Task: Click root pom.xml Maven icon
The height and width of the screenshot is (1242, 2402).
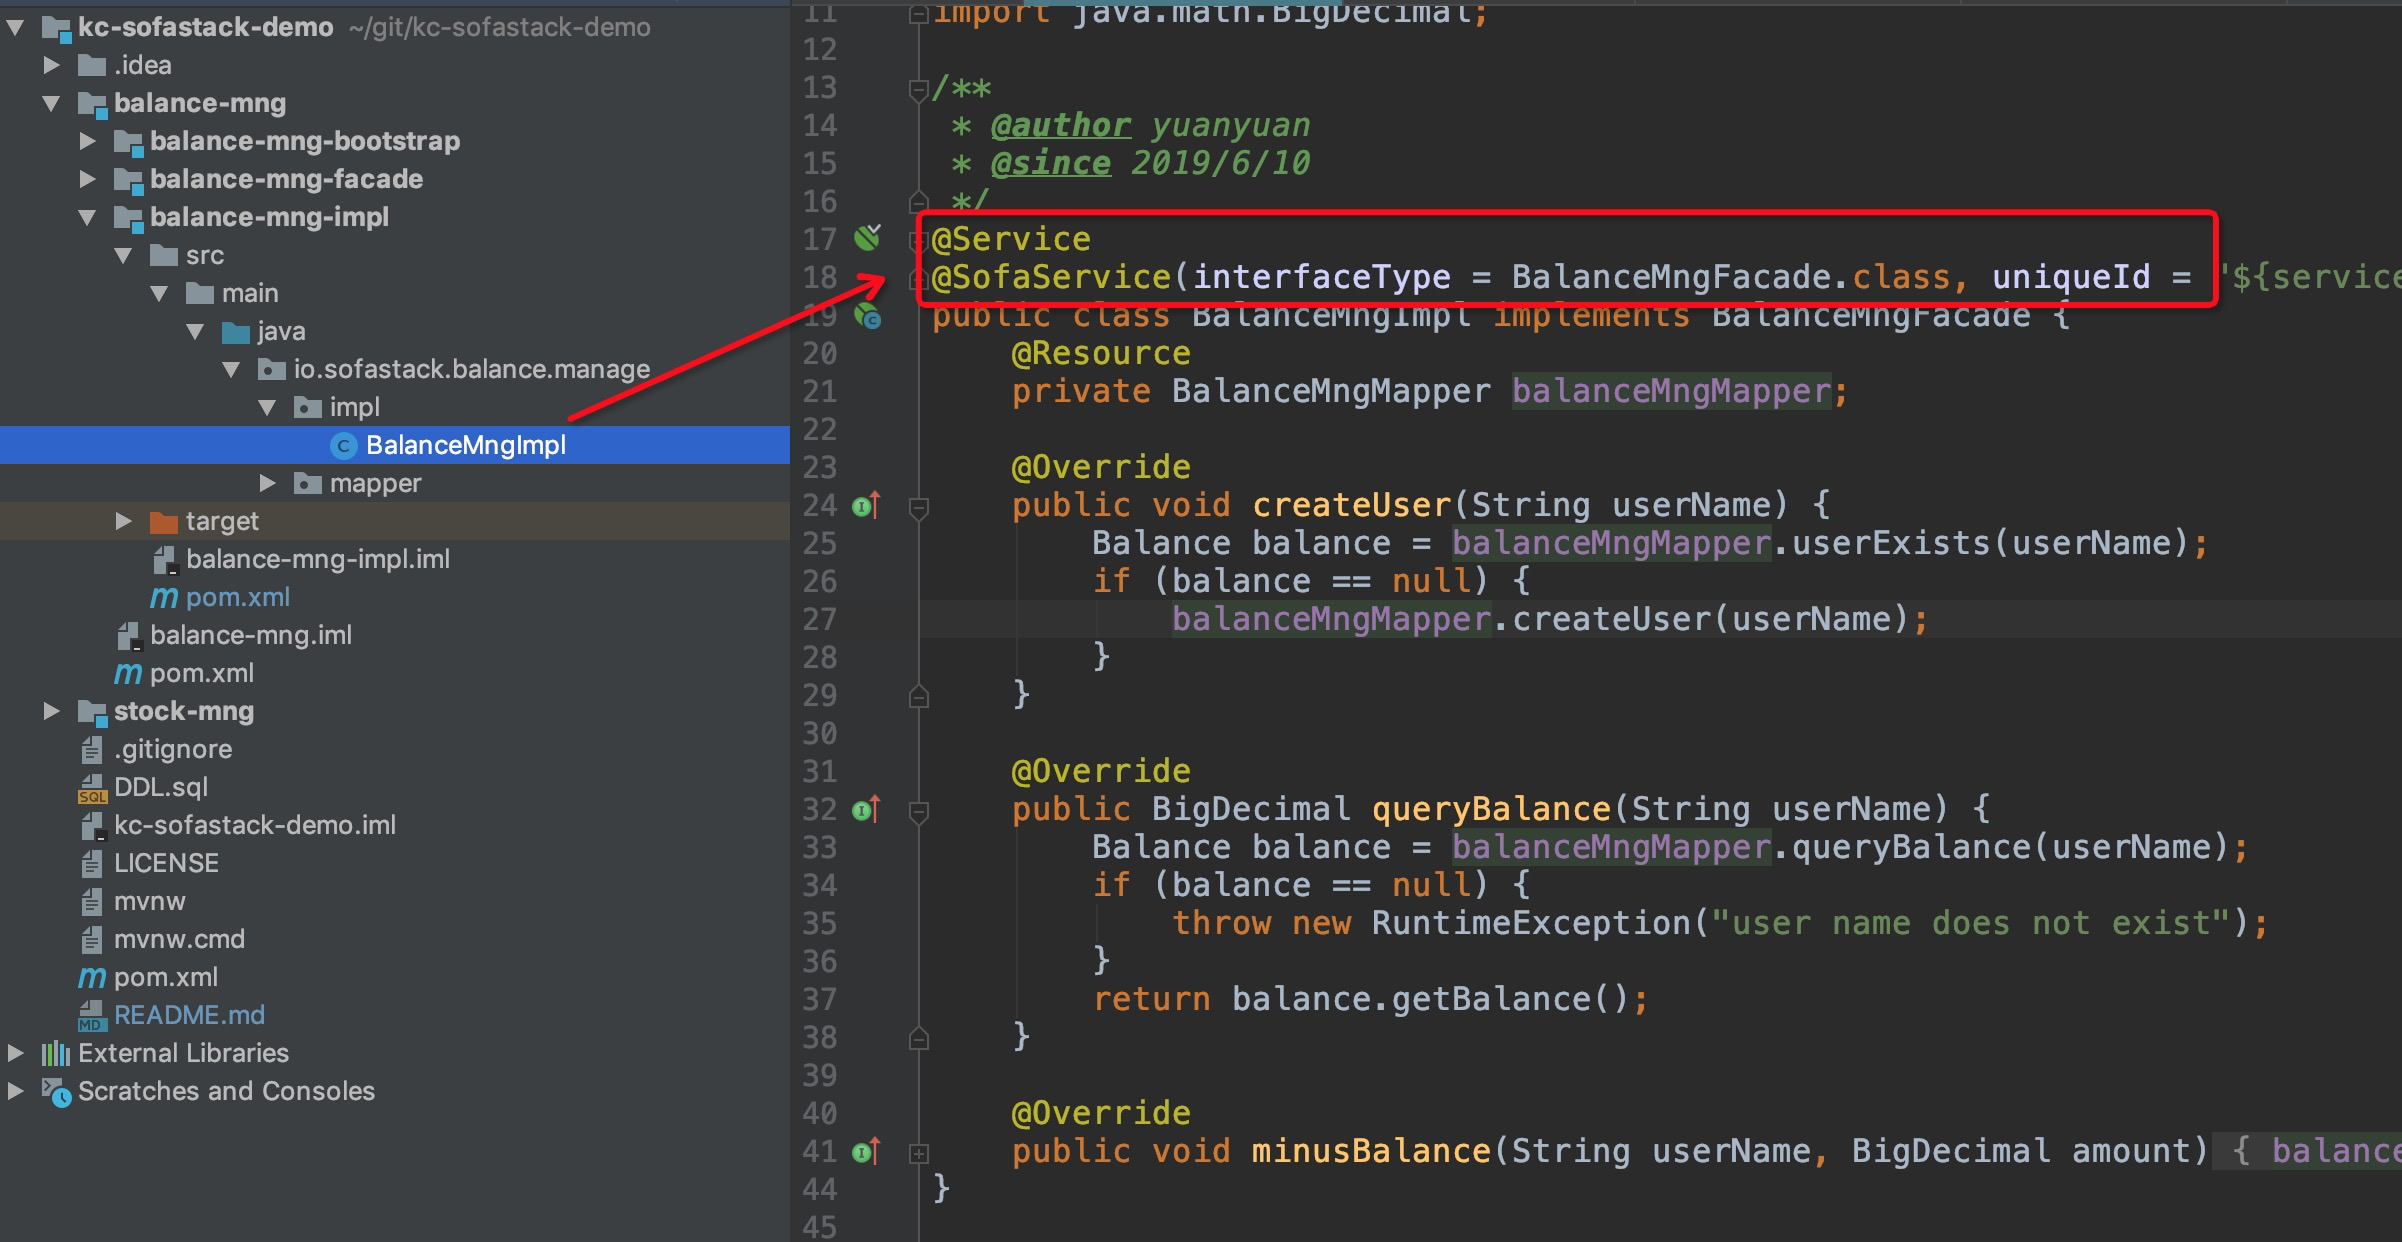Action: pos(92,978)
